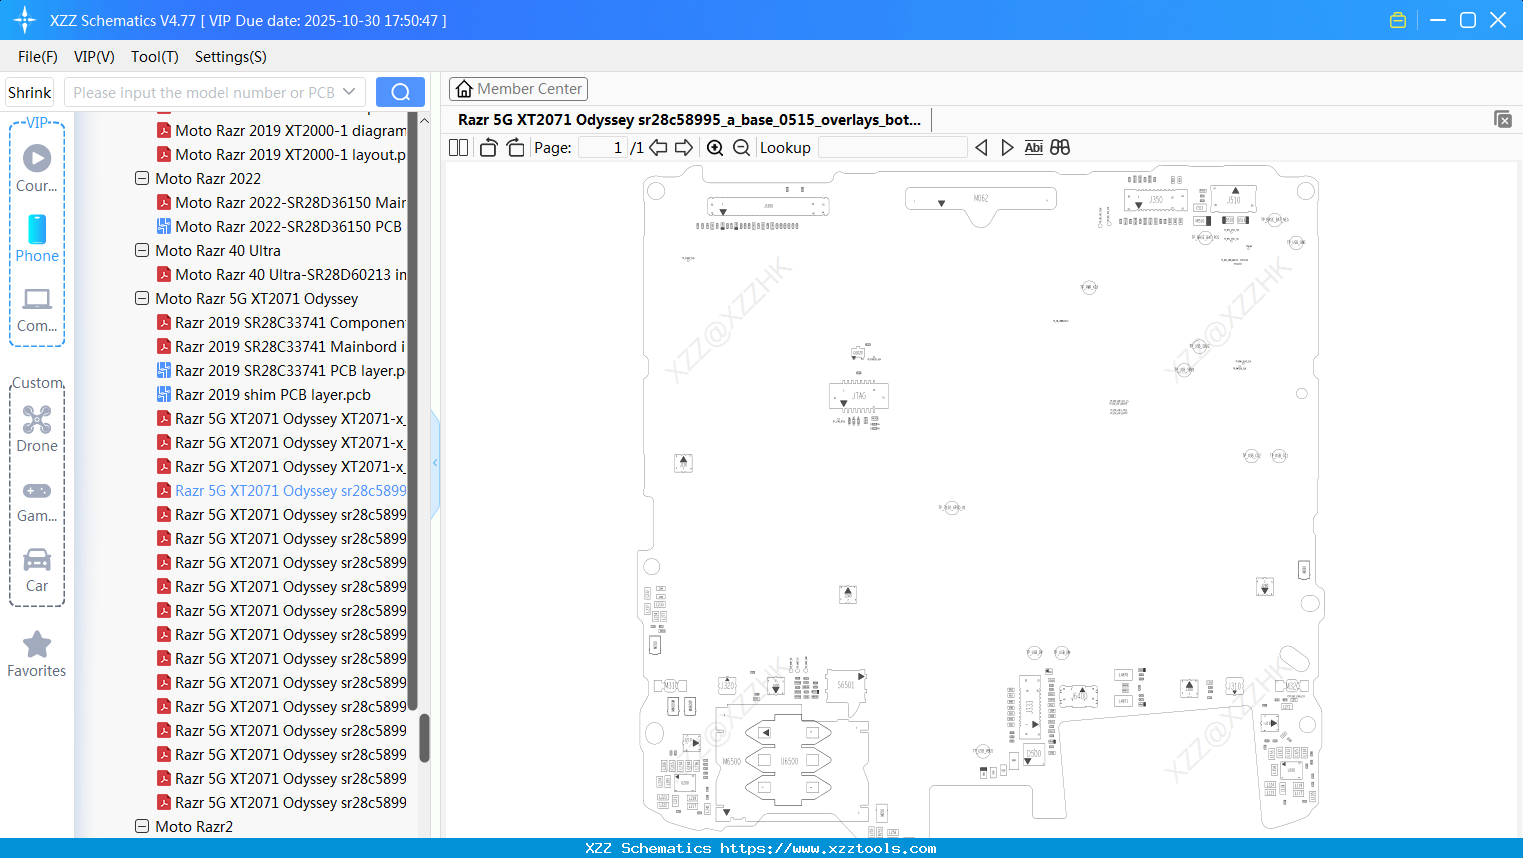Open the Courses section in the sidebar
Screen dimensions: 1523x858
(x=37, y=168)
